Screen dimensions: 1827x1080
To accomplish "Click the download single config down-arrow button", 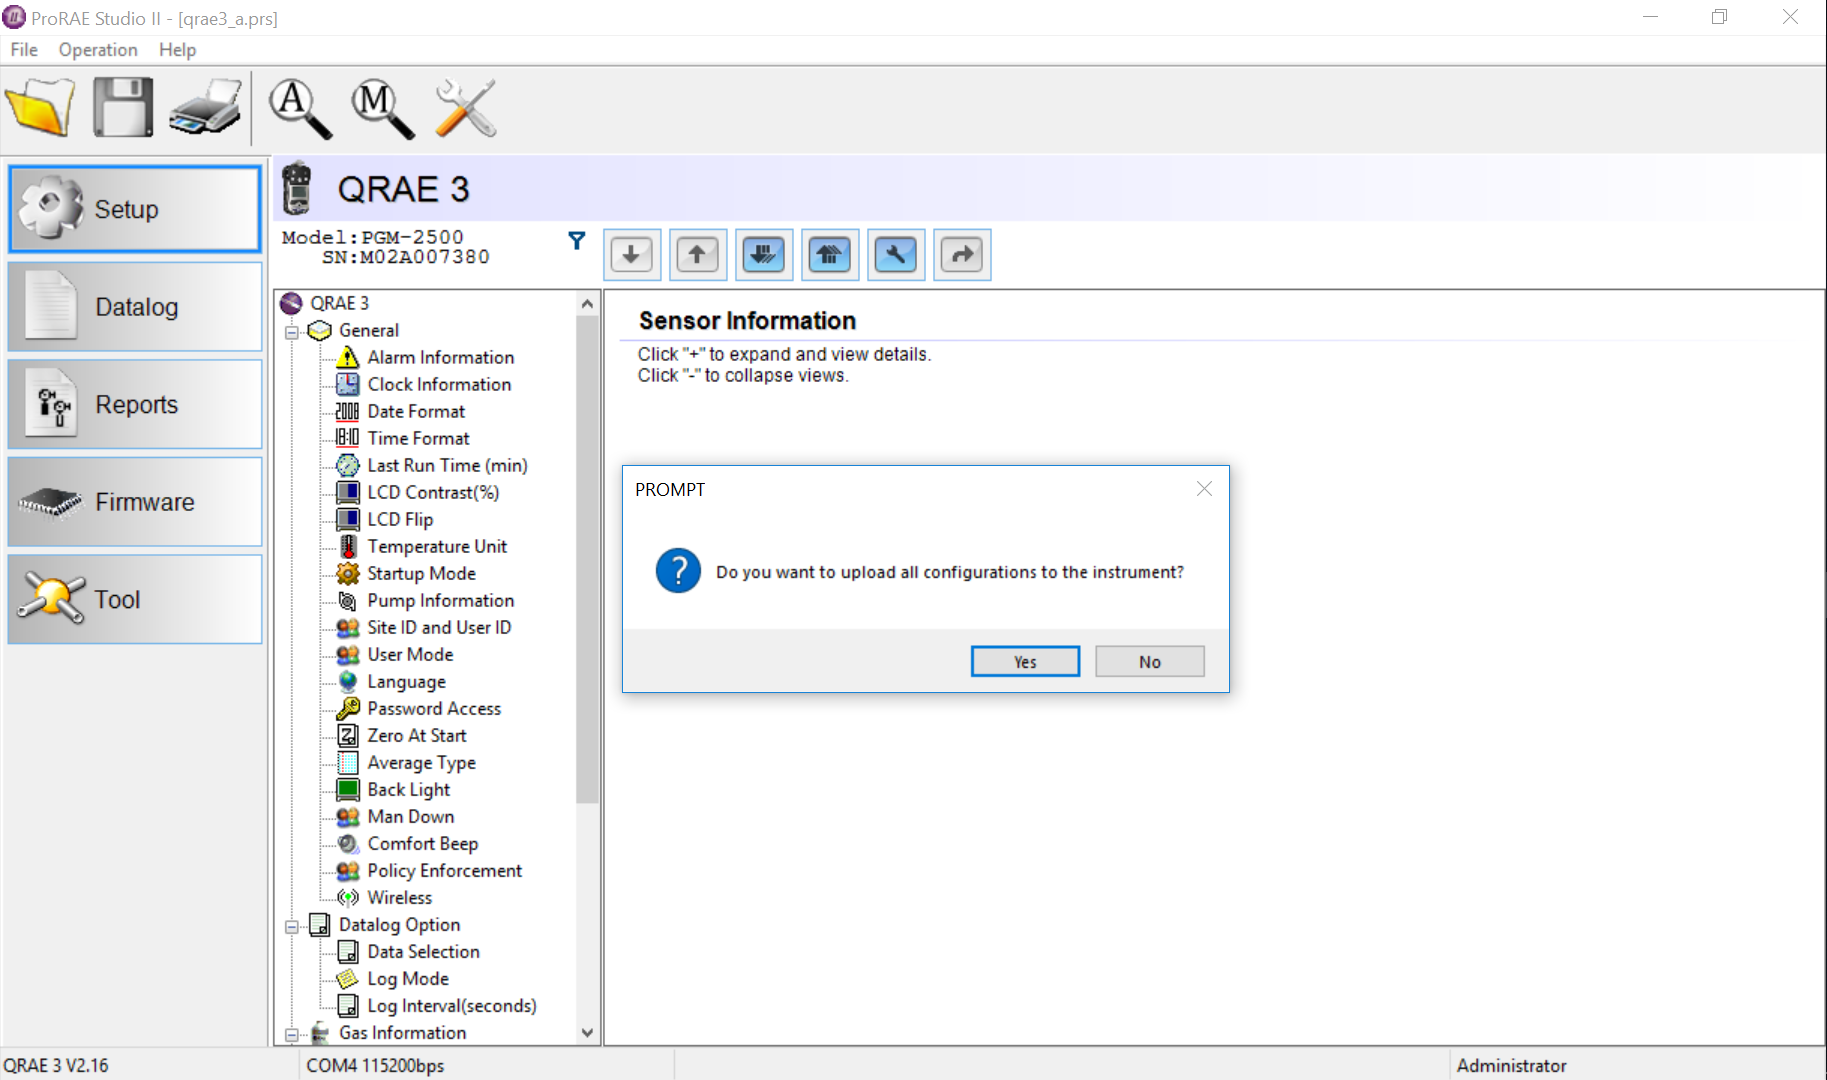I will tap(631, 255).
